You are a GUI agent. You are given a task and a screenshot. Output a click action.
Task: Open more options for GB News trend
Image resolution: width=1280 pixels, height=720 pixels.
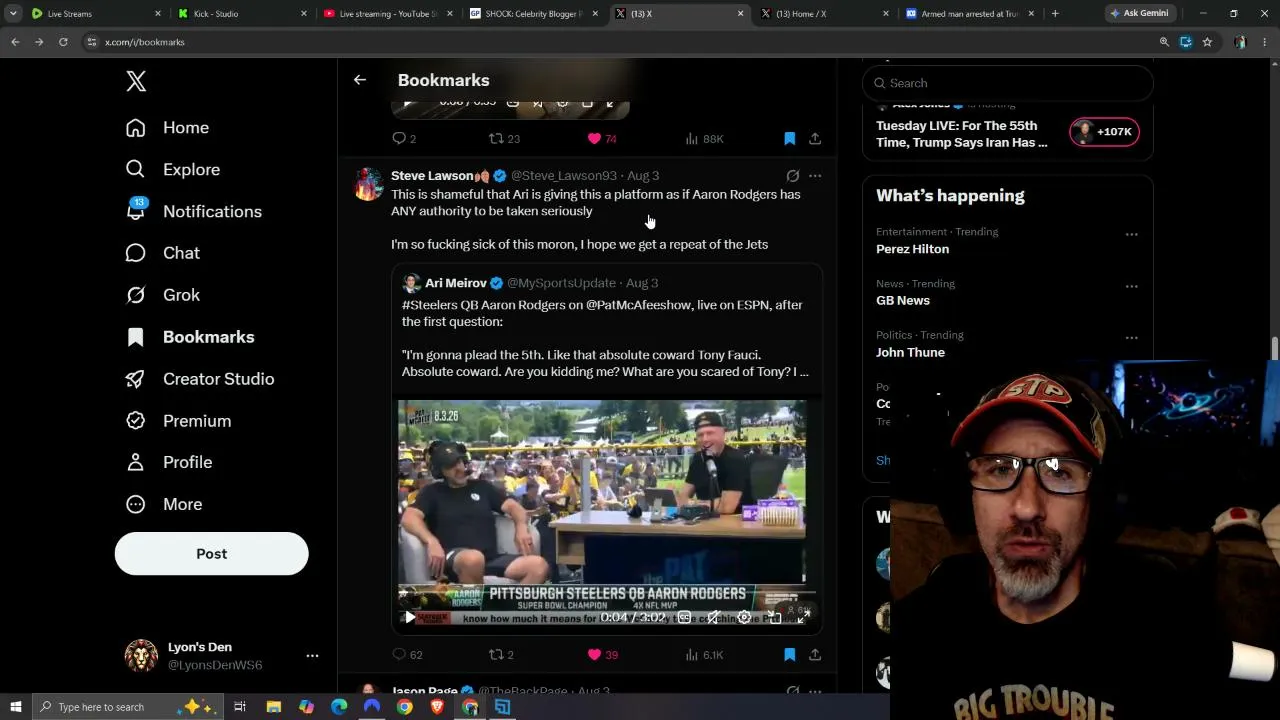pos(1131,286)
